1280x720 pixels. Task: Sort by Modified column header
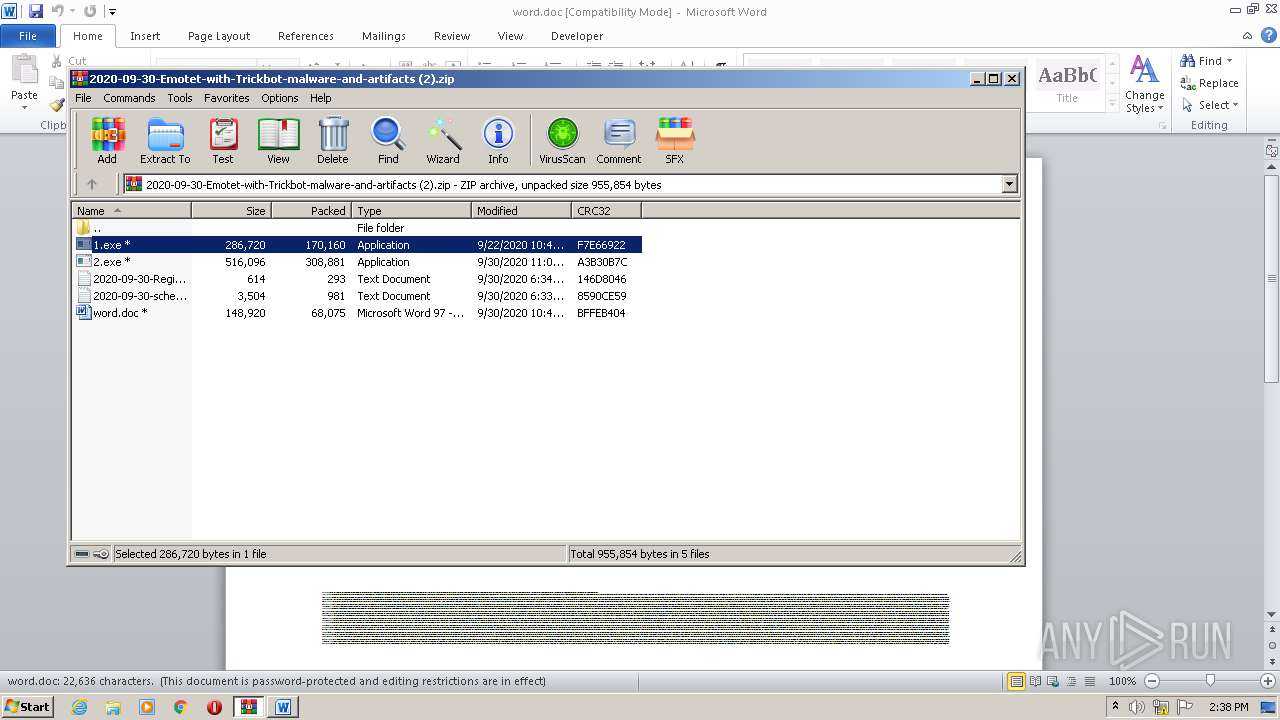521,211
